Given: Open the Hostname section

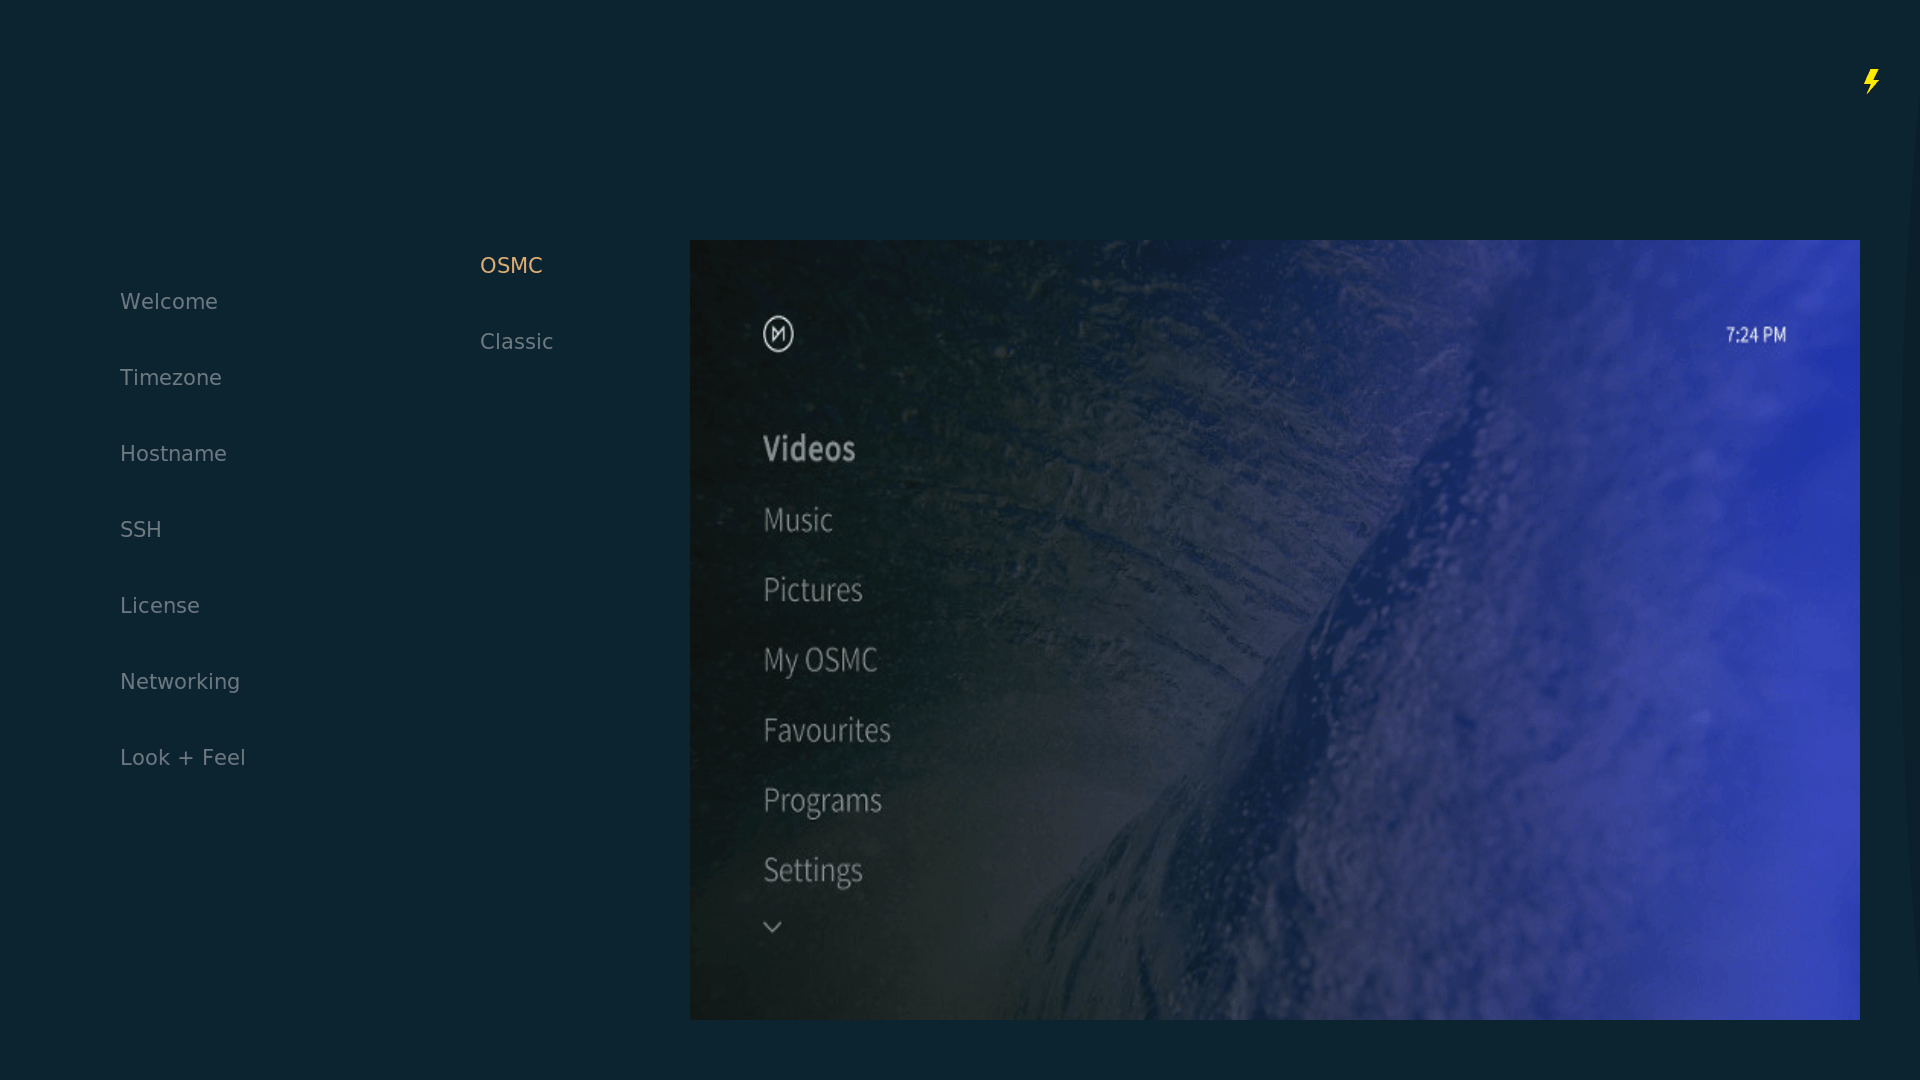Looking at the screenshot, I should tap(173, 454).
